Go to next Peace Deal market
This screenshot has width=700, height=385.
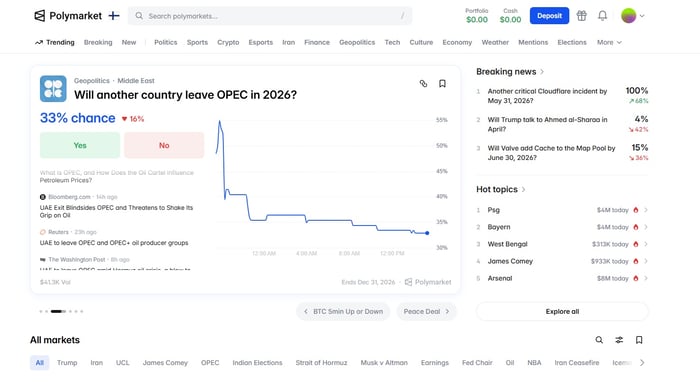[426, 311]
